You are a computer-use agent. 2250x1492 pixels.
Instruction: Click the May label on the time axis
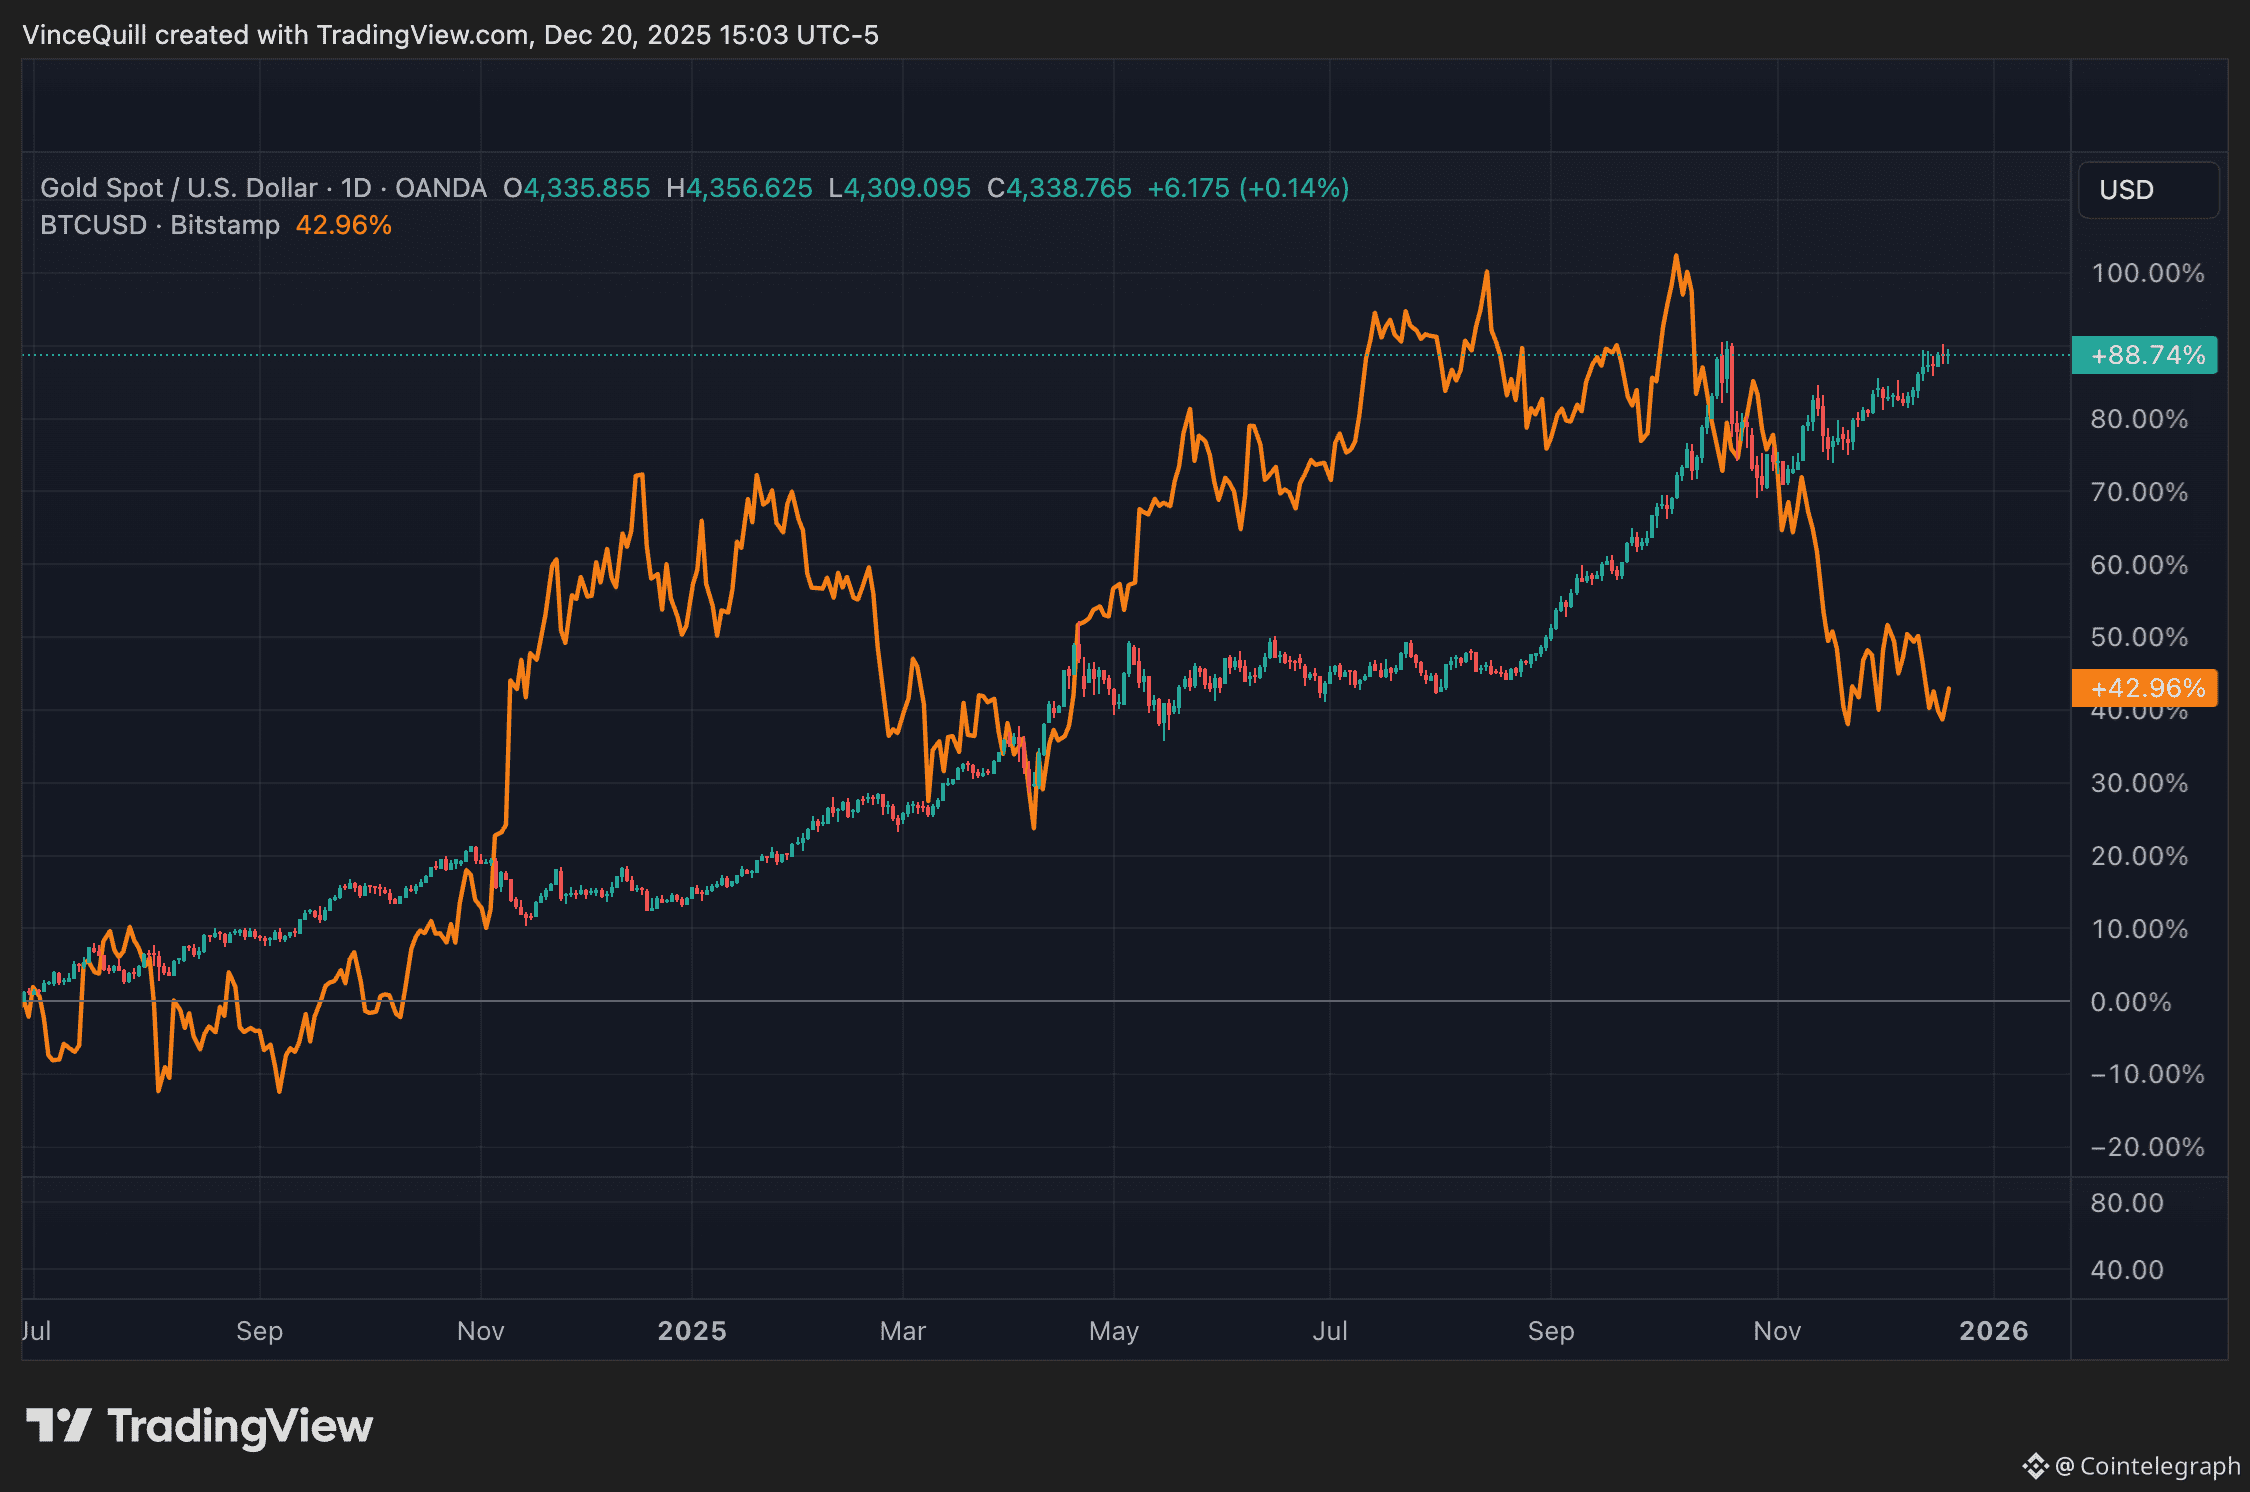click(1113, 1331)
